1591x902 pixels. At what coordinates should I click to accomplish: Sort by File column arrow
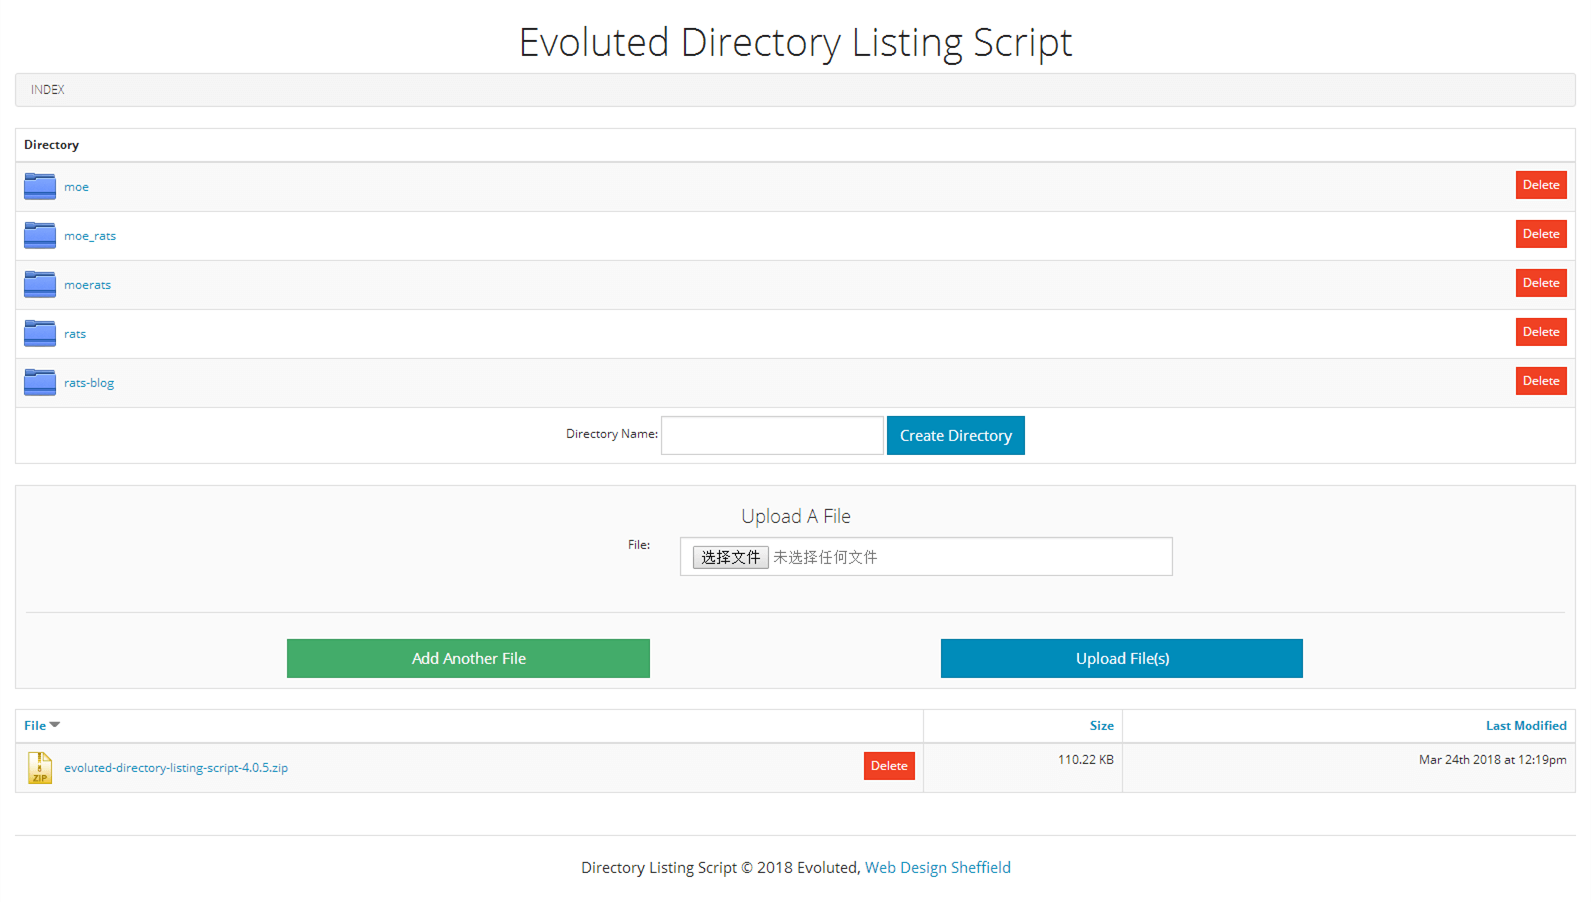[55, 725]
